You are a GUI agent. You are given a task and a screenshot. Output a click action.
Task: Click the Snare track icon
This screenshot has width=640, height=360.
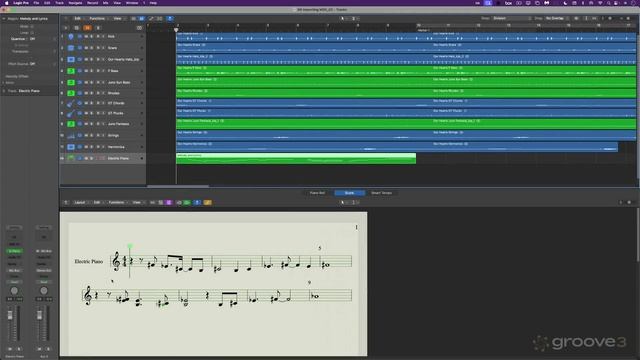[71, 48]
